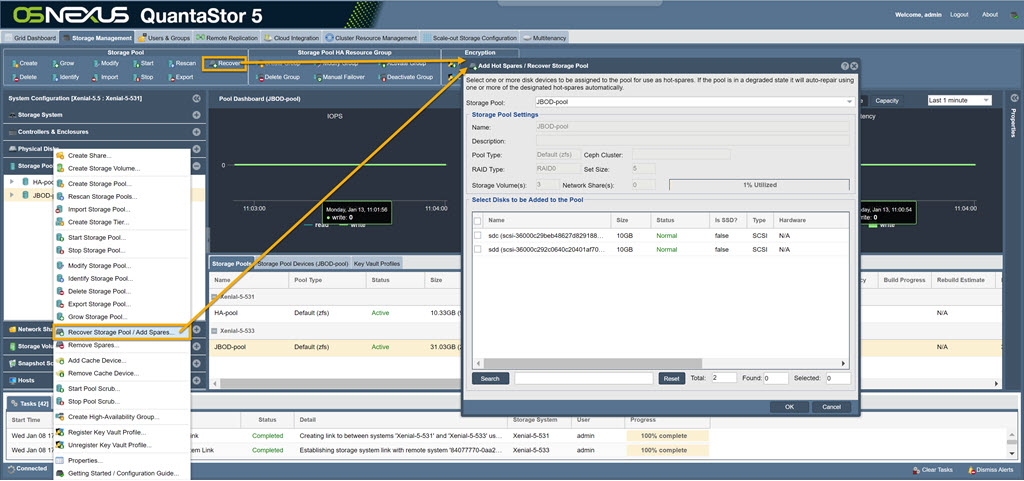Click the Capacity tab in Pool Dashboard
1024x481 pixels.
pos(887,101)
